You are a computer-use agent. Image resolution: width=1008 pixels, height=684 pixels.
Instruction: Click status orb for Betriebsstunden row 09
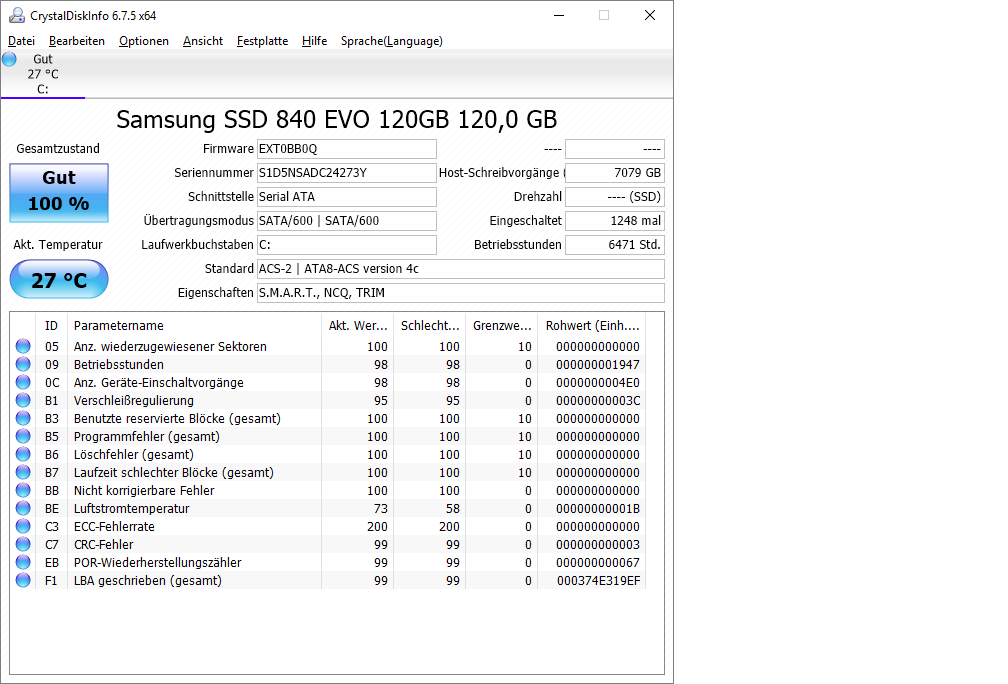point(23,364)
